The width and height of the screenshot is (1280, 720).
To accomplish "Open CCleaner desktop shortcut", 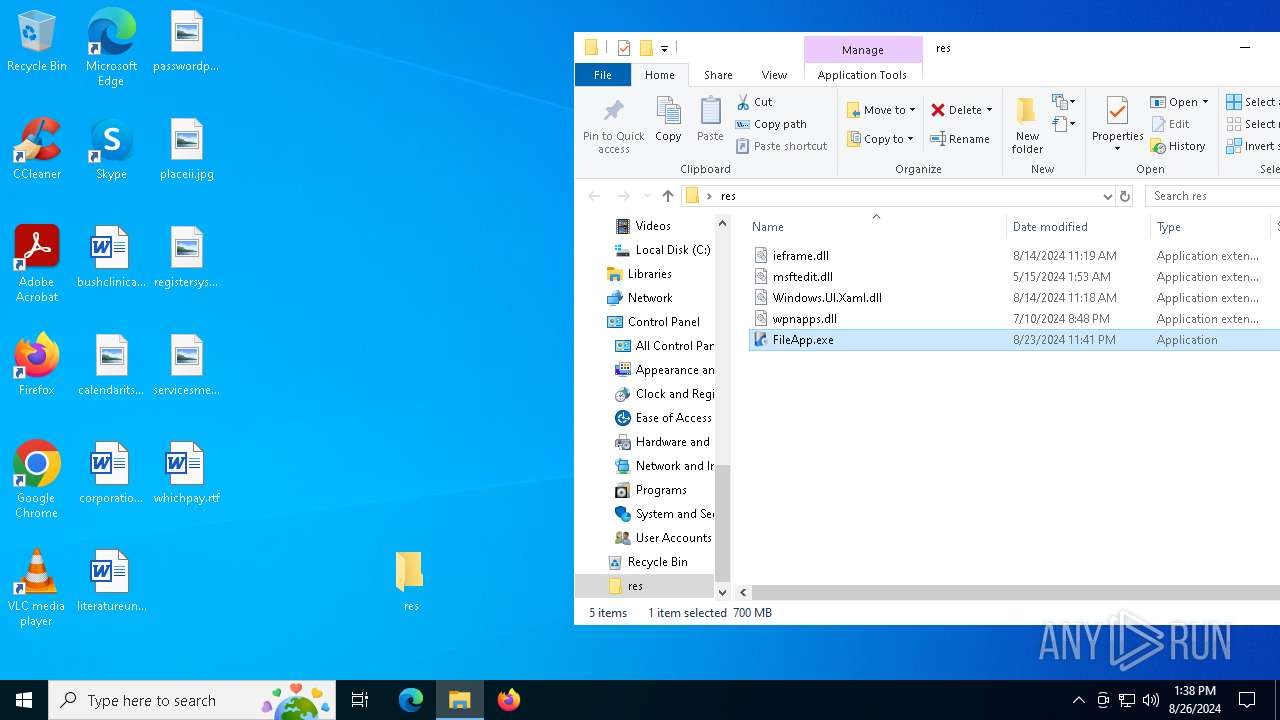I will 37,149.
